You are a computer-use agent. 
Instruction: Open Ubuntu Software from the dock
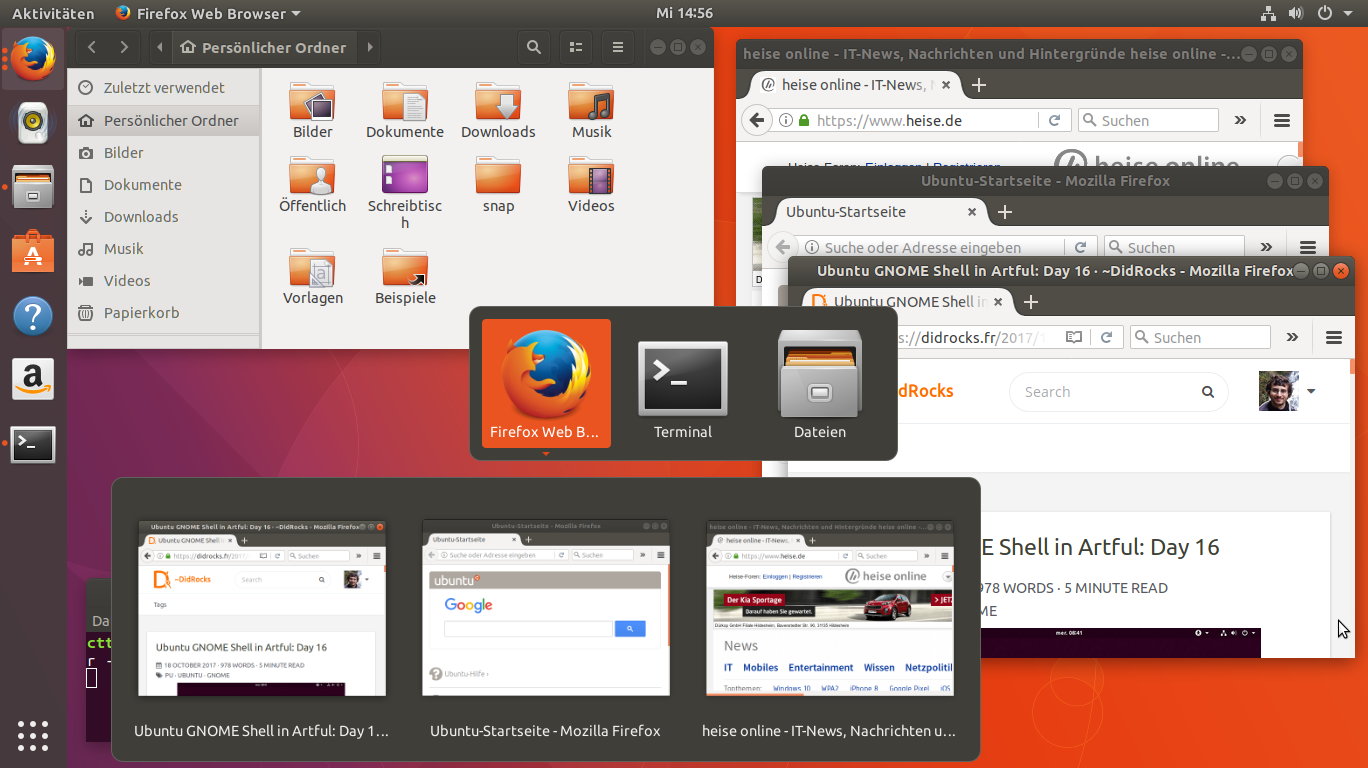click(x=33, y=251)
